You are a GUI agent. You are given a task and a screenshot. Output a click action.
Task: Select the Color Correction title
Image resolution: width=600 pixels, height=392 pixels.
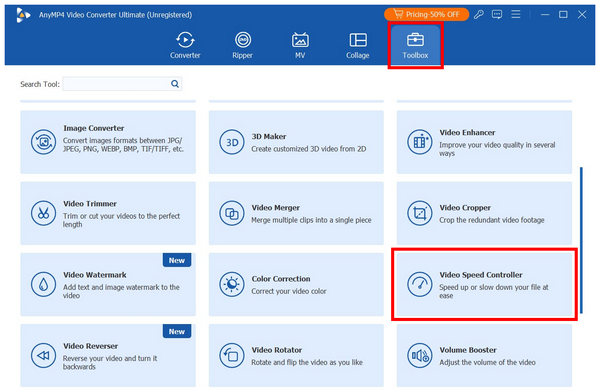pyautogui.click(x=281, y=279)
